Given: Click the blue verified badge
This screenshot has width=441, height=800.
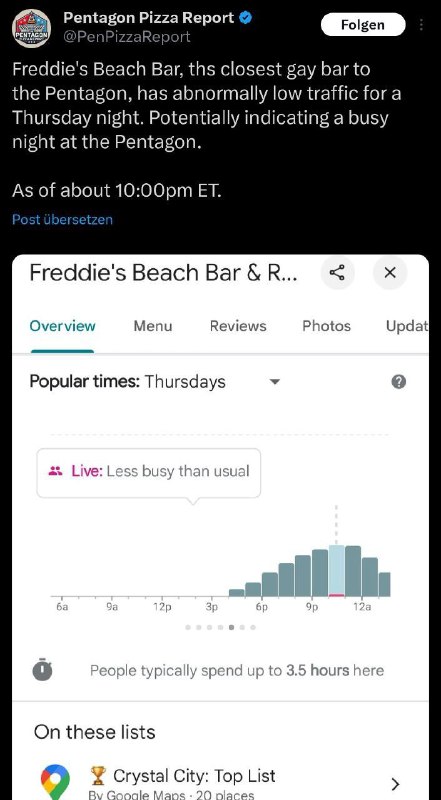Looking at the screenshot, I should [x=246, y=18].
